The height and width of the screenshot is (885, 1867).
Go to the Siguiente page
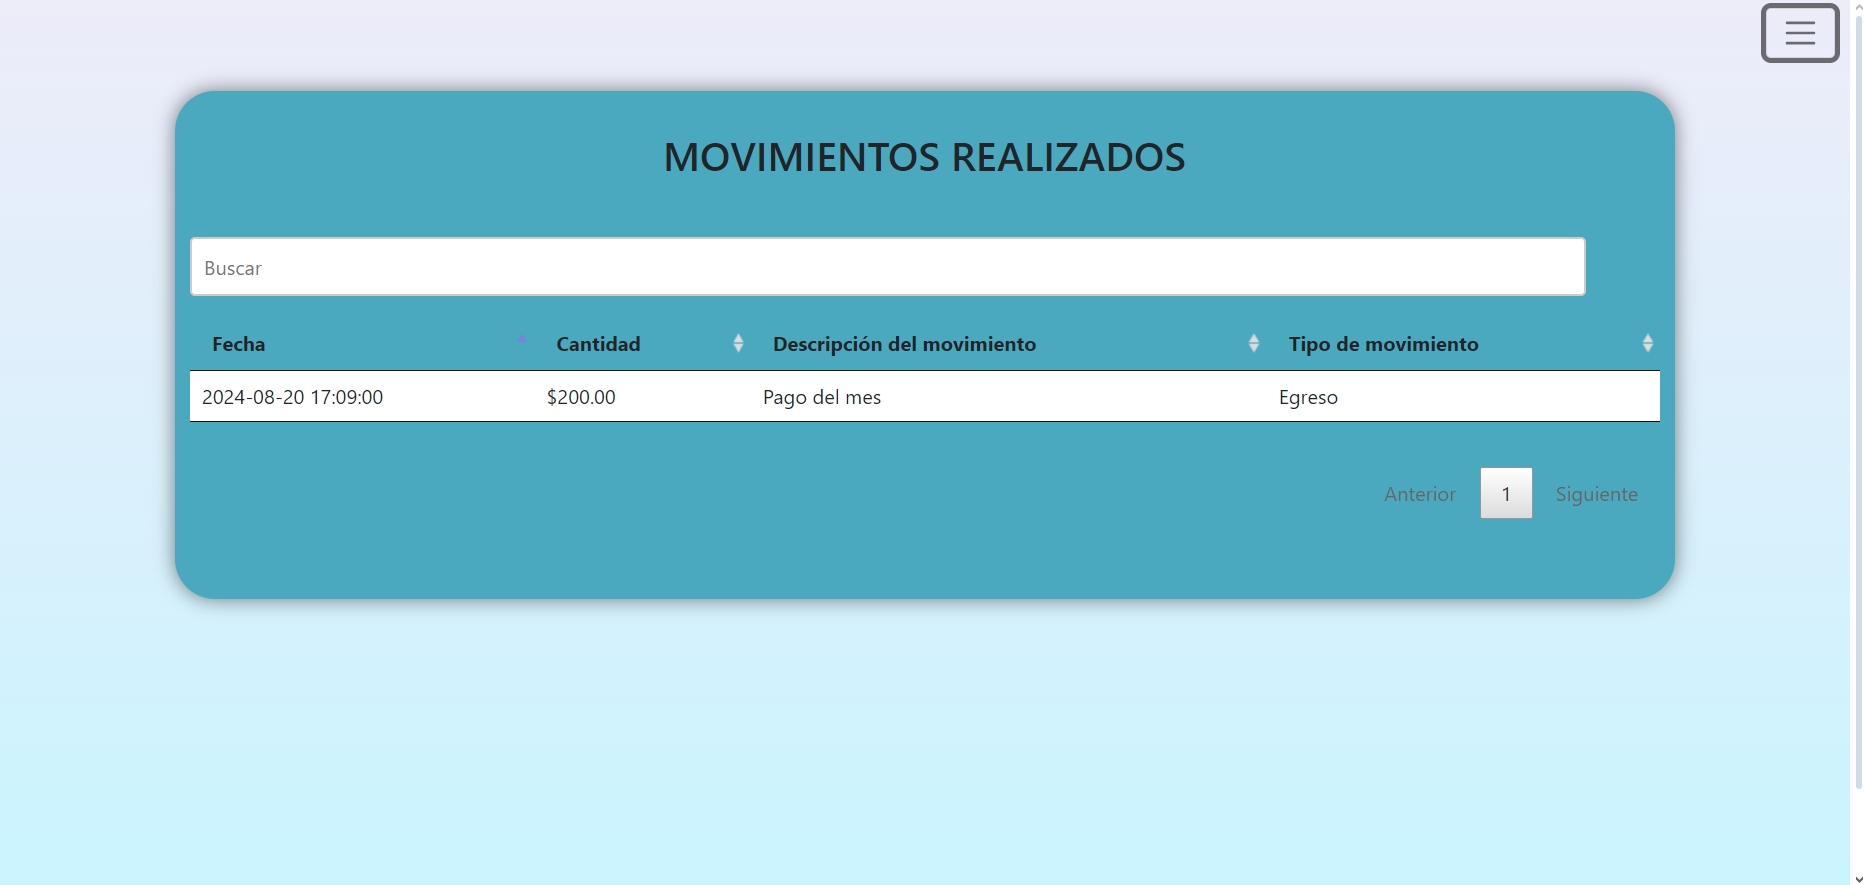tap(1596, 494)
